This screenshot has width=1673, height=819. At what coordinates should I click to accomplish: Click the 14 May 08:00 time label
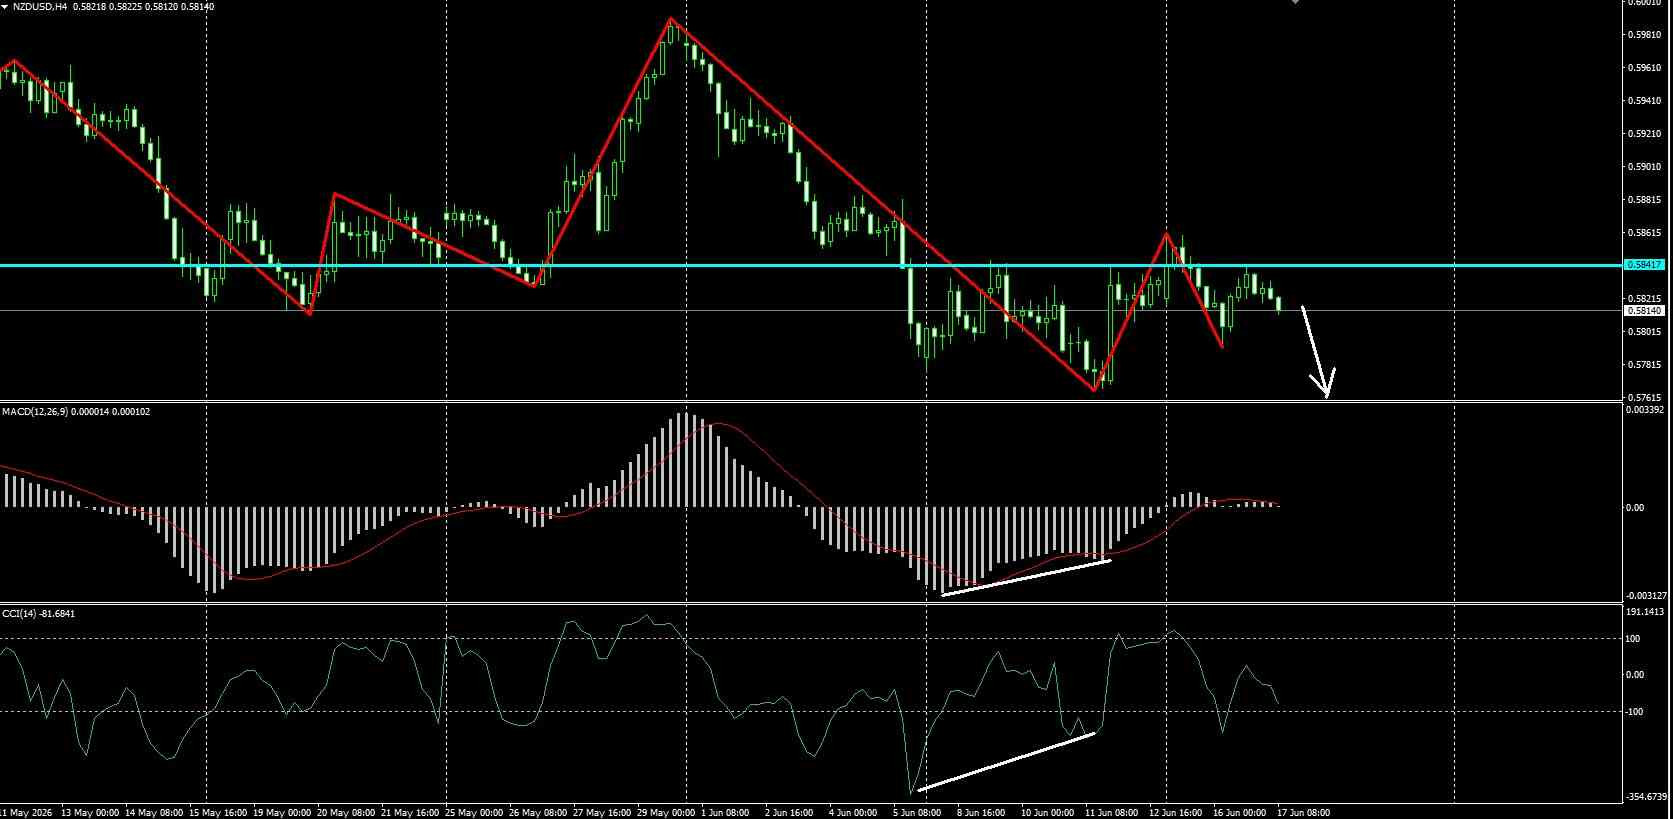tap(155, 813)
